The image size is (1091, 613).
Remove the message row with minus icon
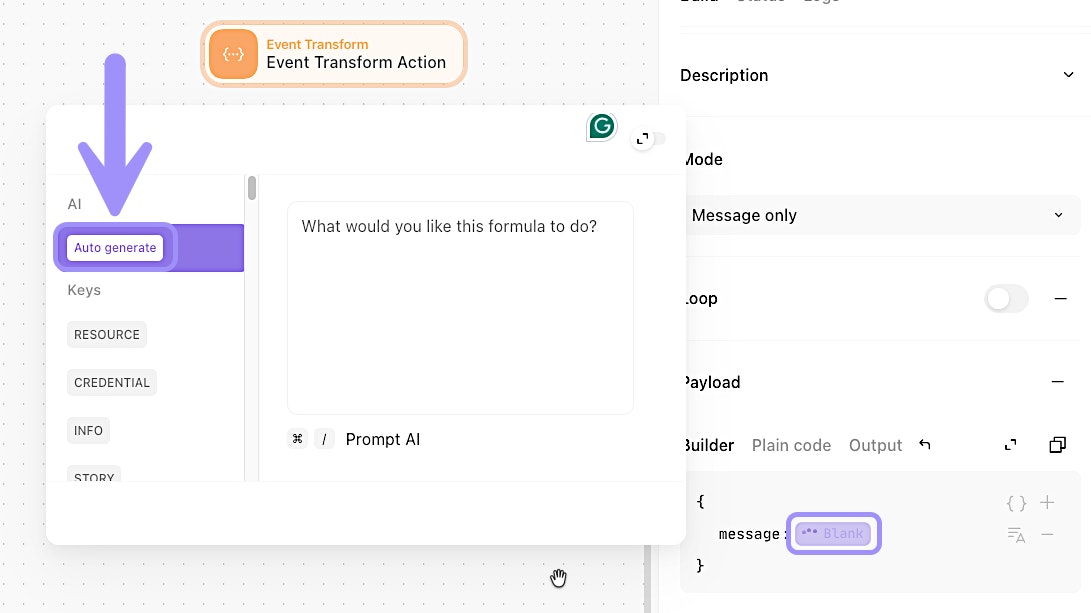[x=1047, y=535]
